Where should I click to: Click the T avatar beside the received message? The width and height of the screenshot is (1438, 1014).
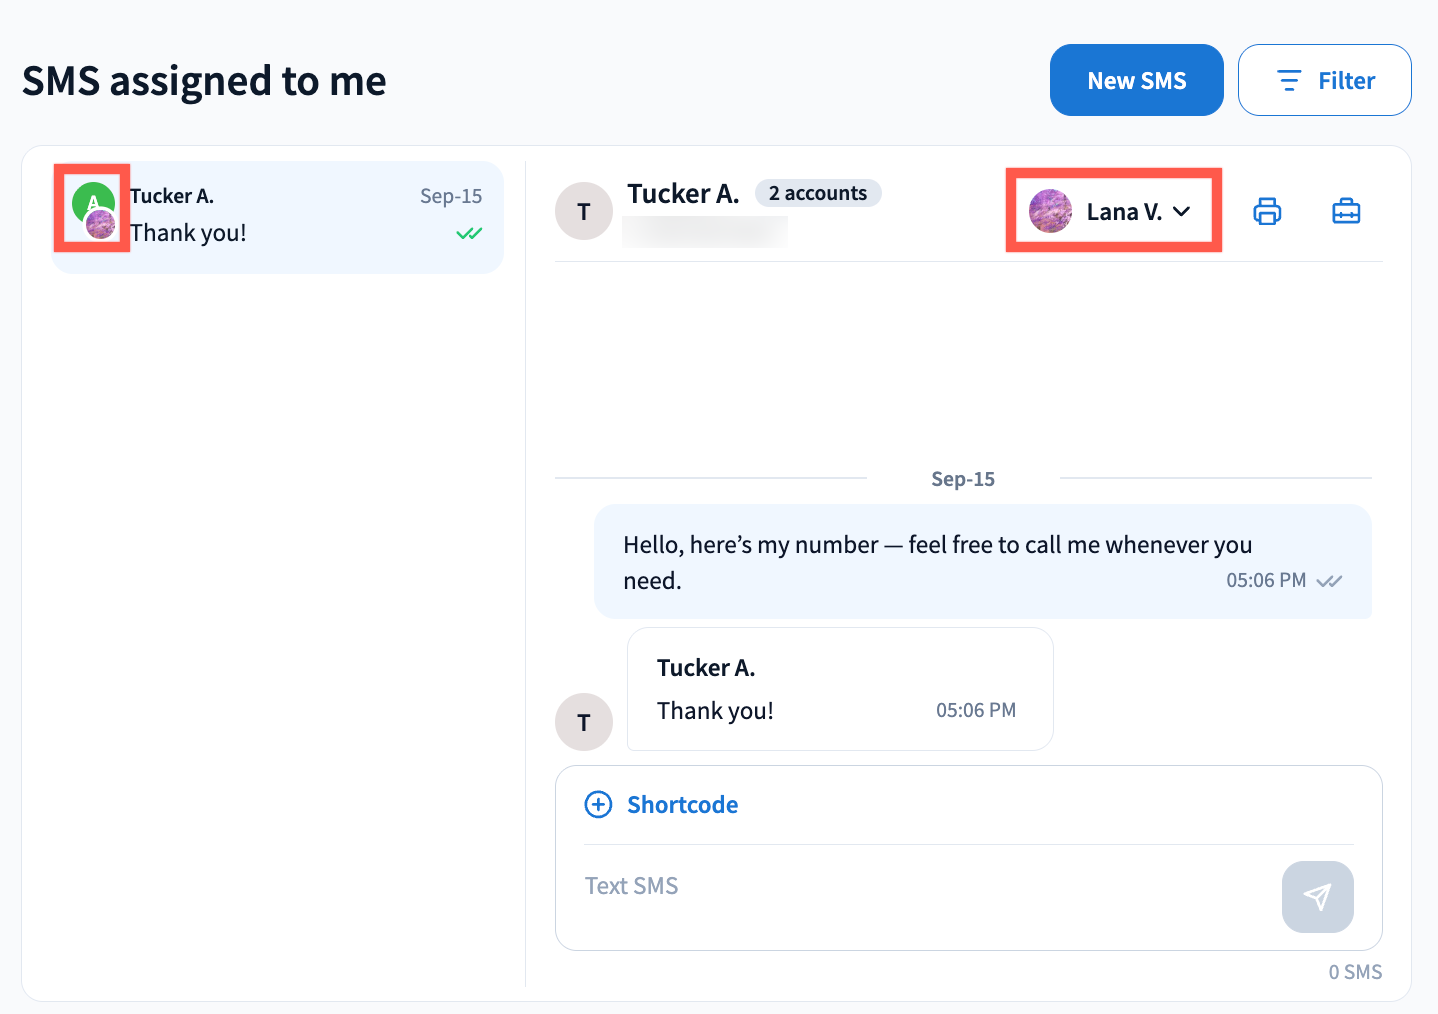coord(584,722)
